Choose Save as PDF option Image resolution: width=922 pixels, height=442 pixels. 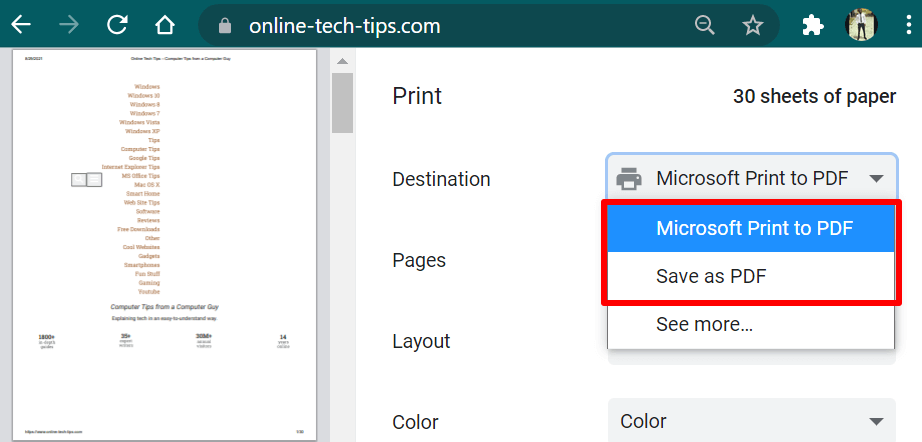pyautogui.click(x=711, y=276)
